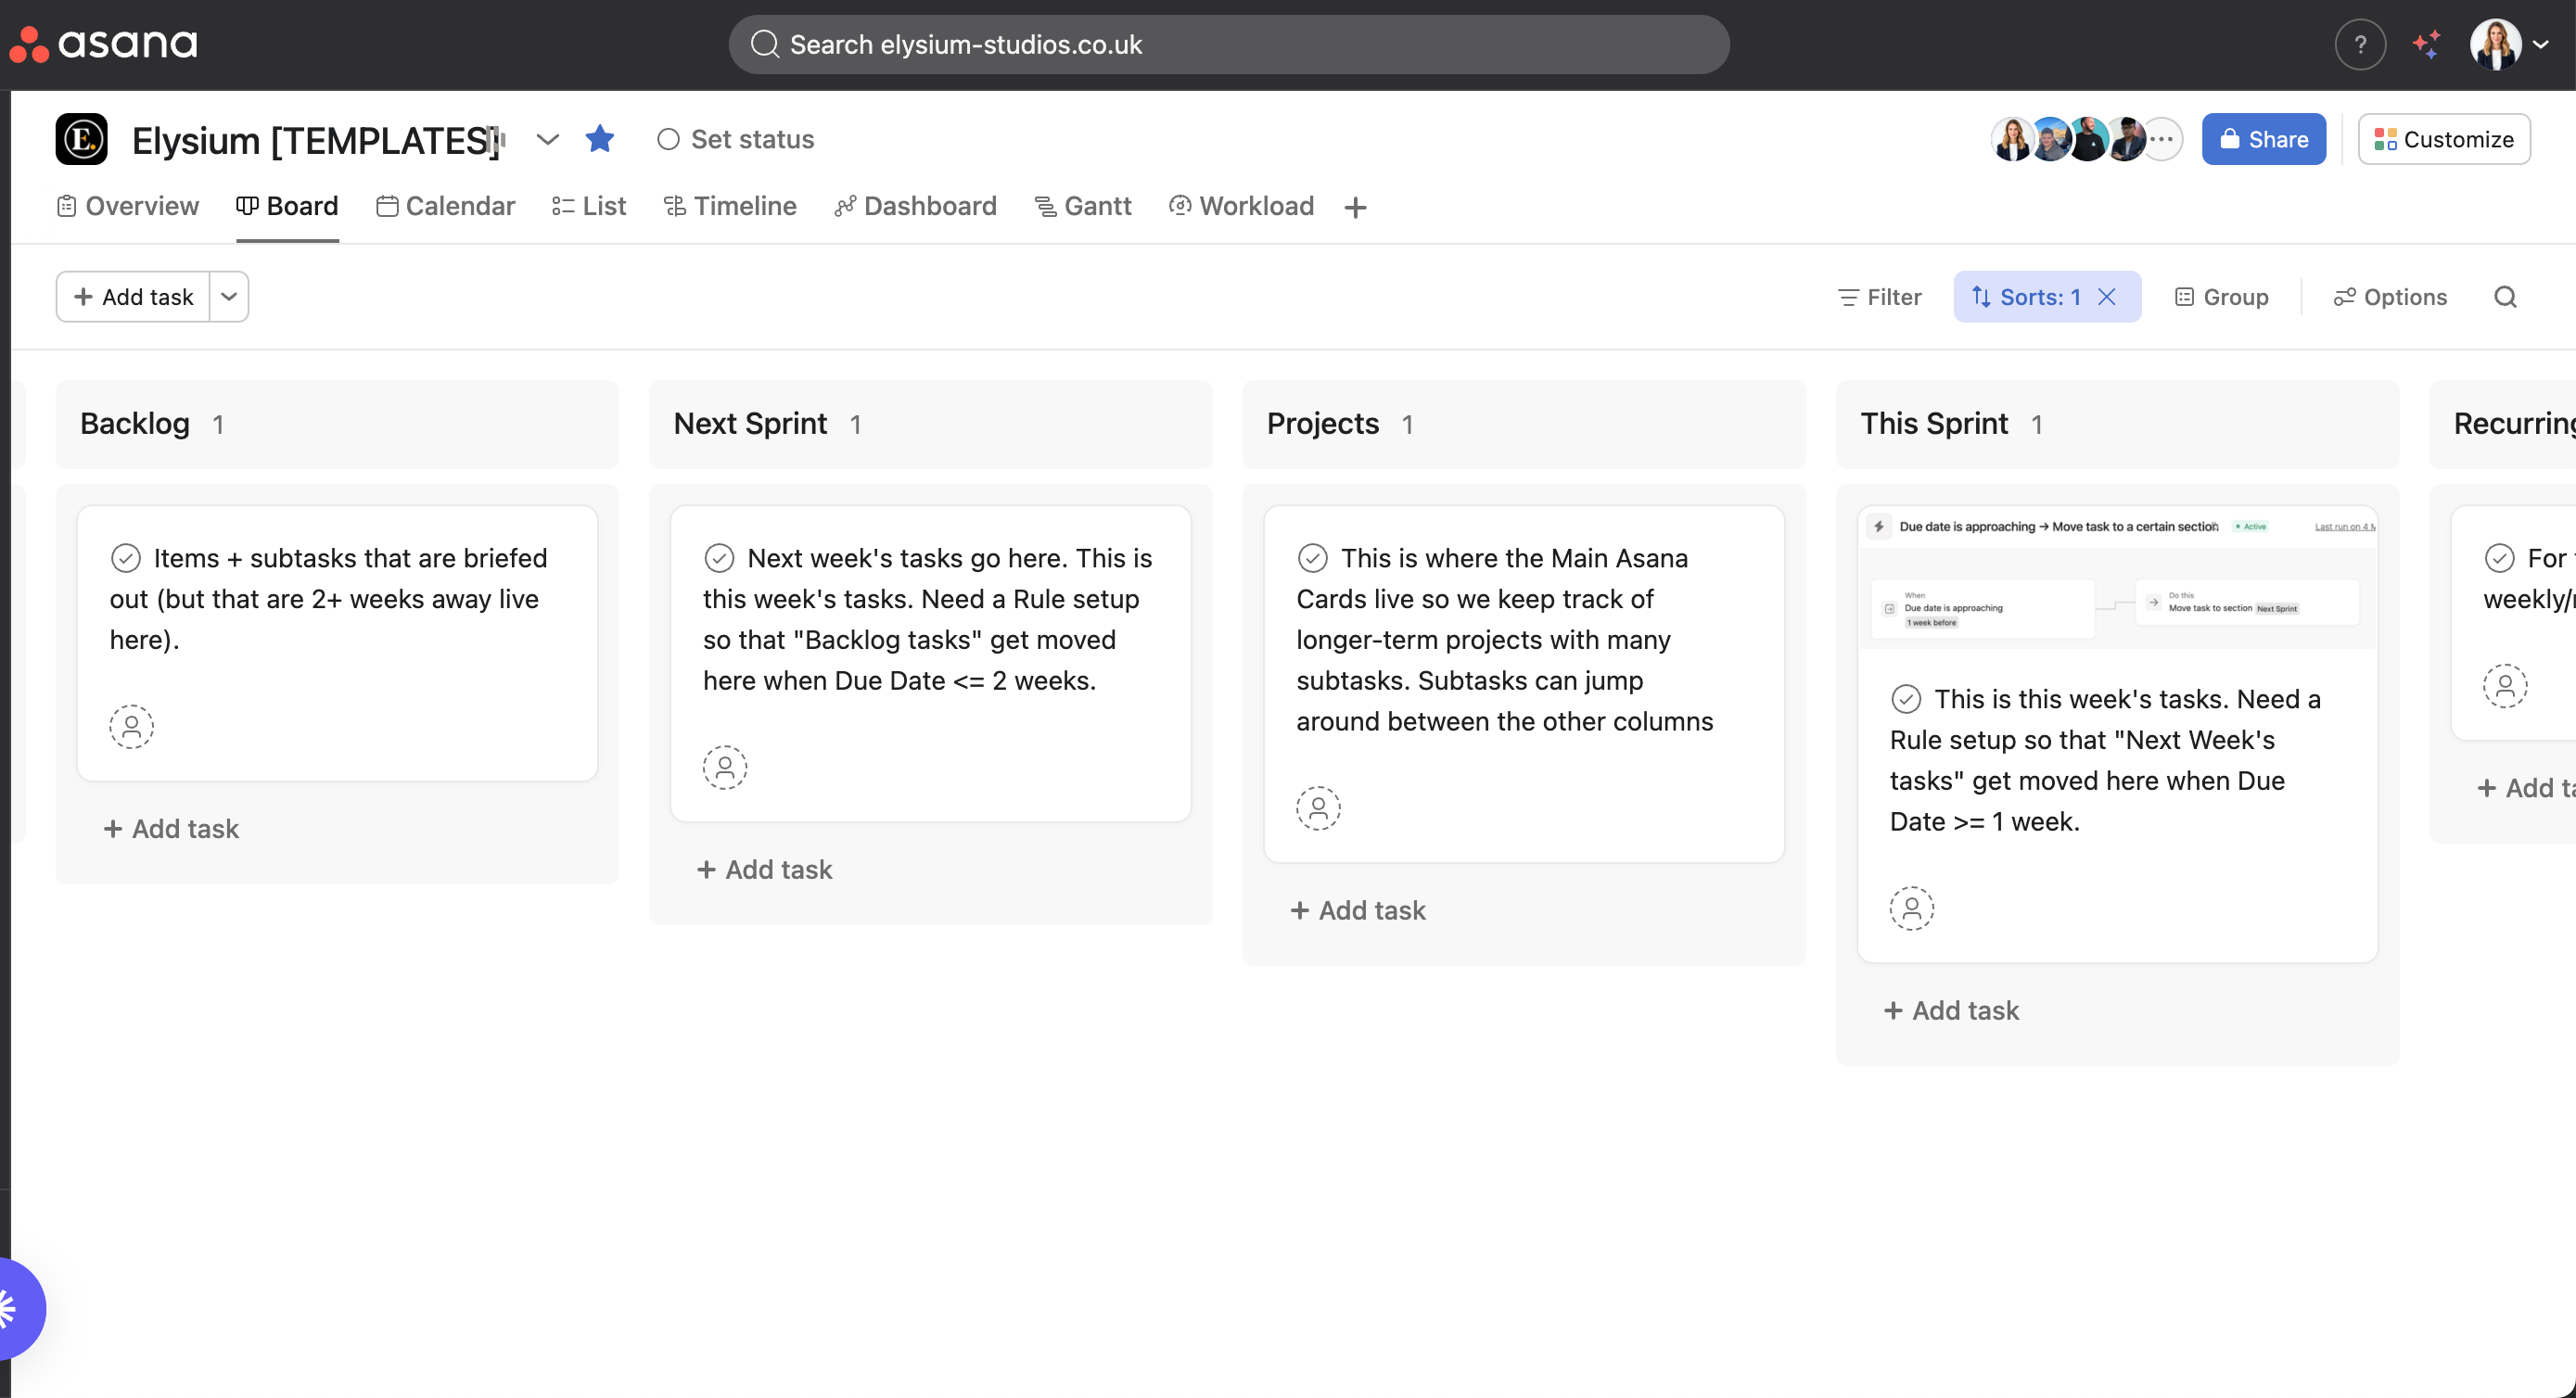This screenshot has width=2576, height=1398.
Task: Complete the 'Main Asana Cards' Projects task
Action: pos(1313,557)
